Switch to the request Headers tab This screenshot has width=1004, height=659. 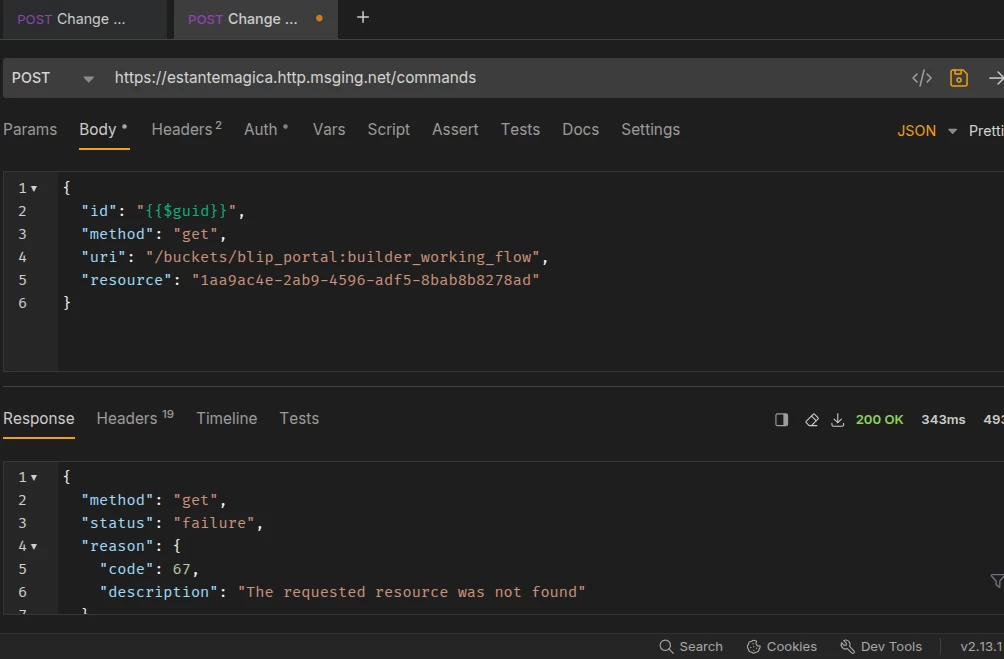tap(186, 130)
